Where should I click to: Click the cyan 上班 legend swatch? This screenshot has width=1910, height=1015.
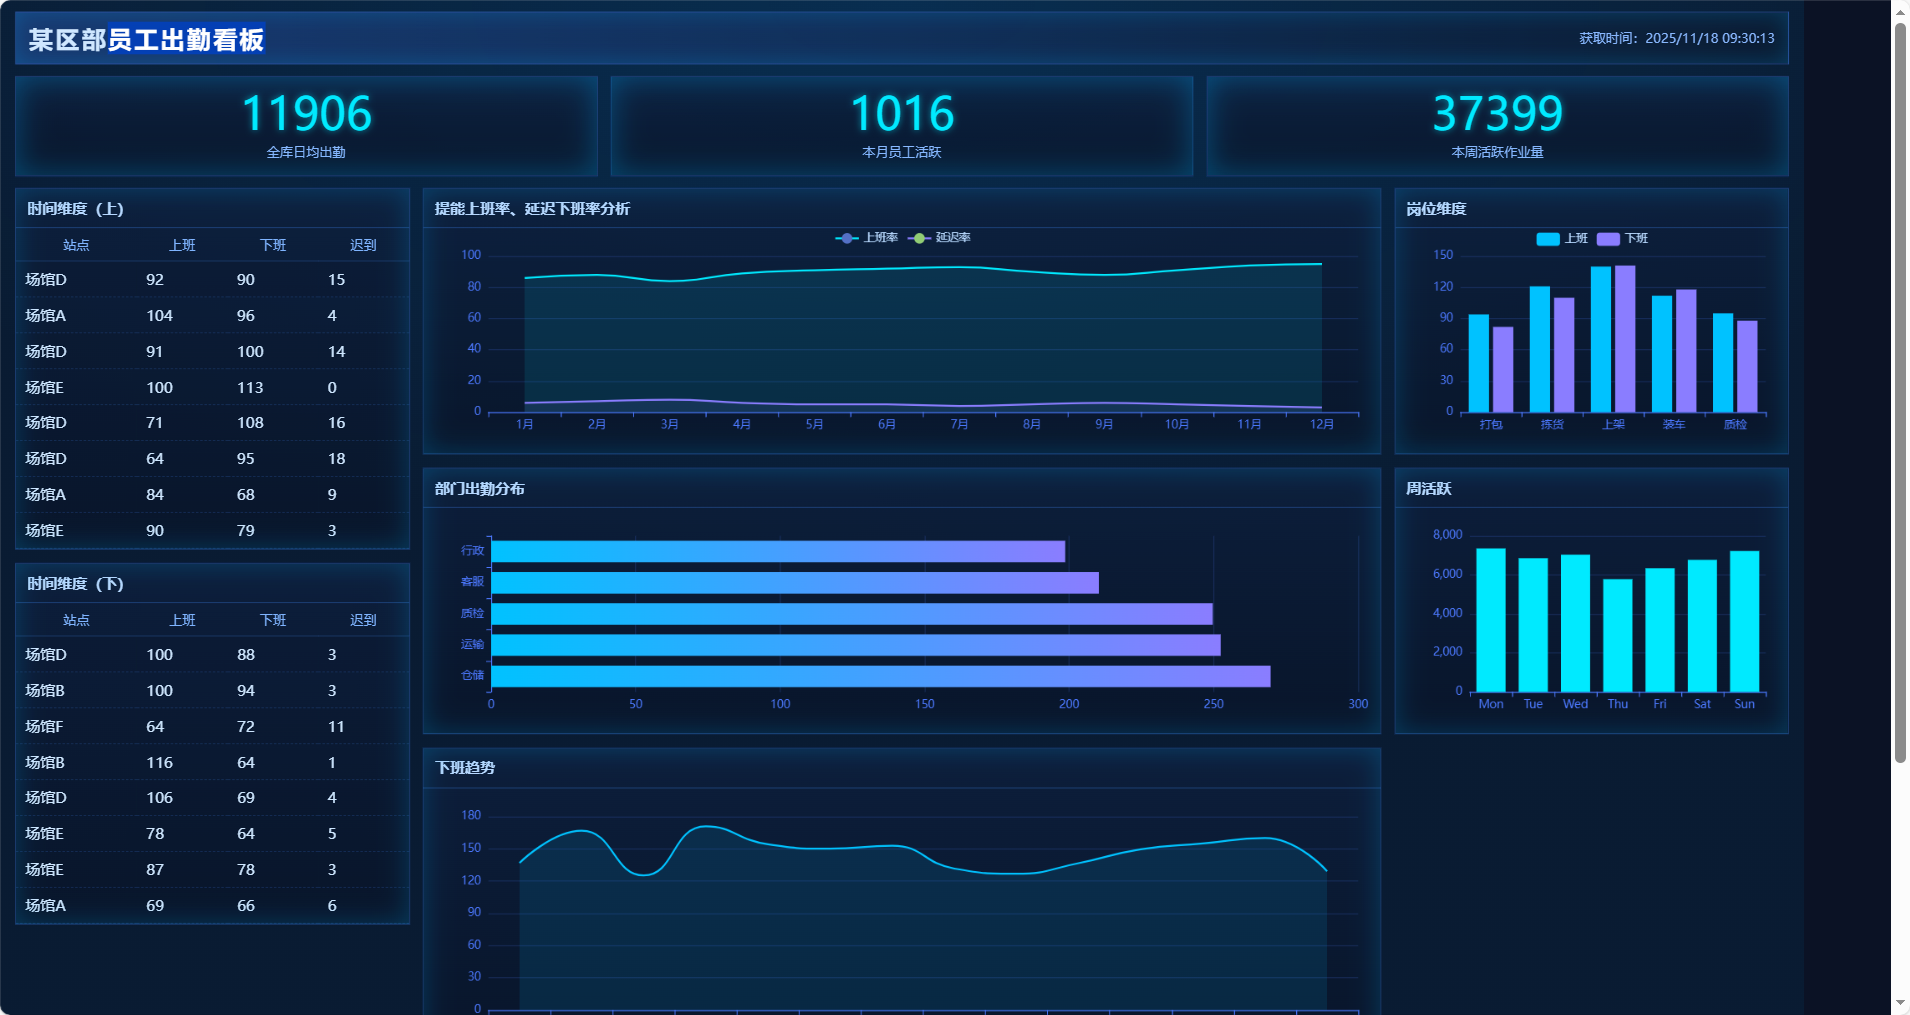(x=1547, y=239)
